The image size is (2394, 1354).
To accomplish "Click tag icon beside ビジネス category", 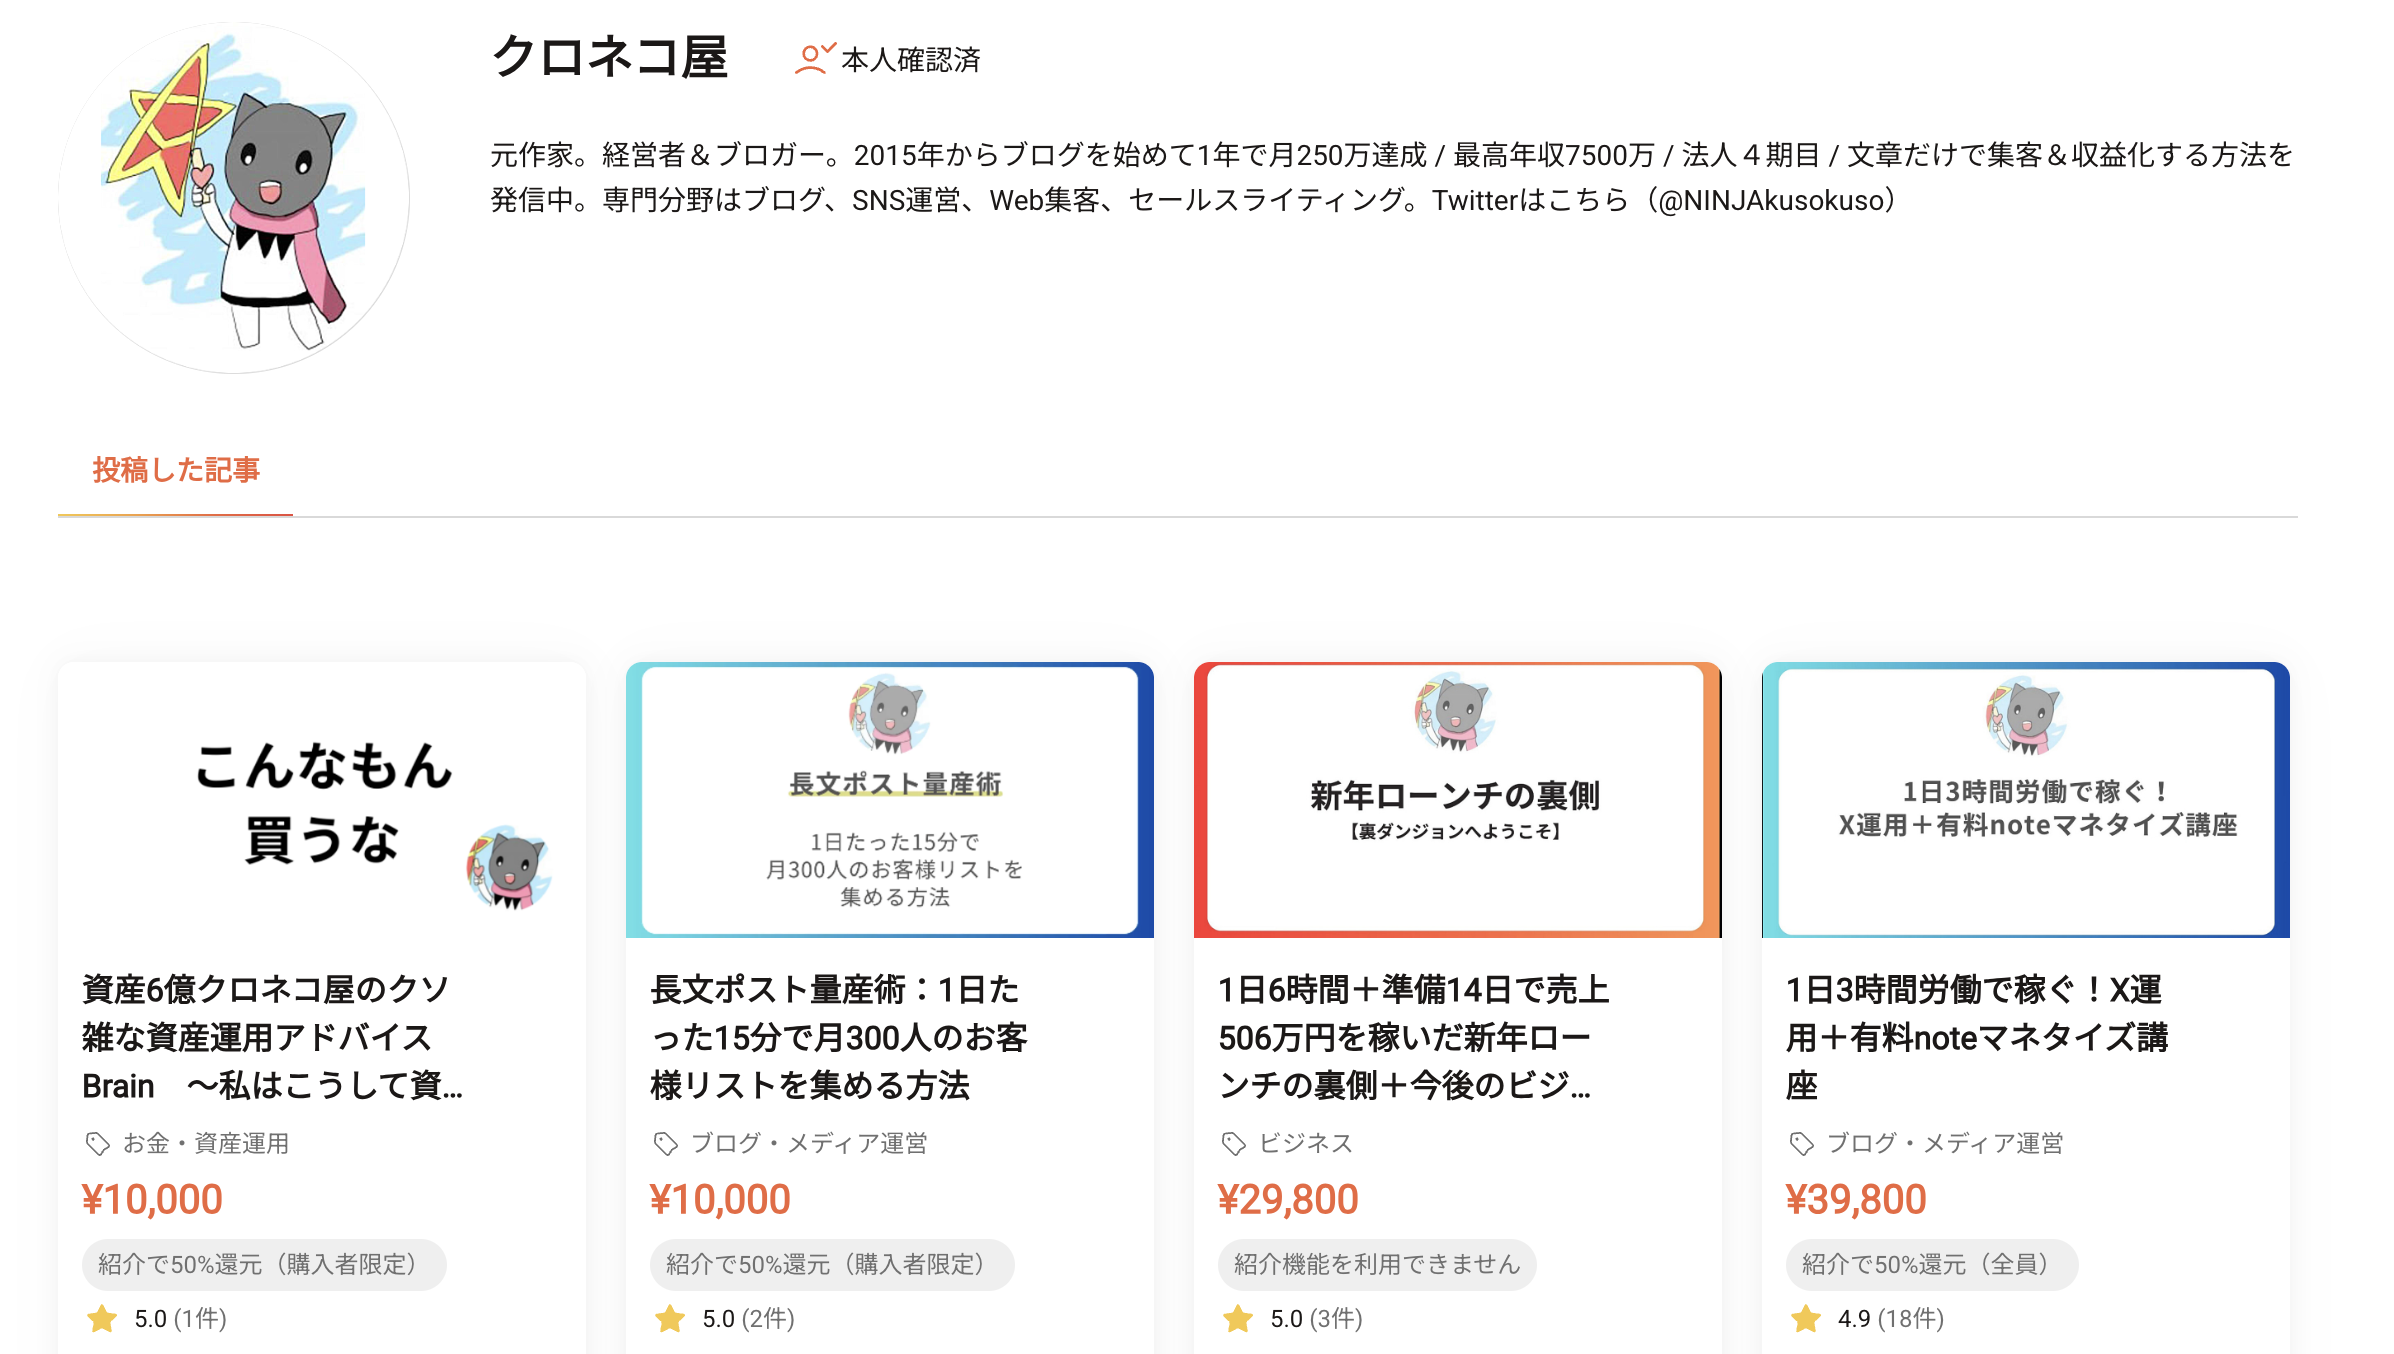I will tap(1233, 1143).
